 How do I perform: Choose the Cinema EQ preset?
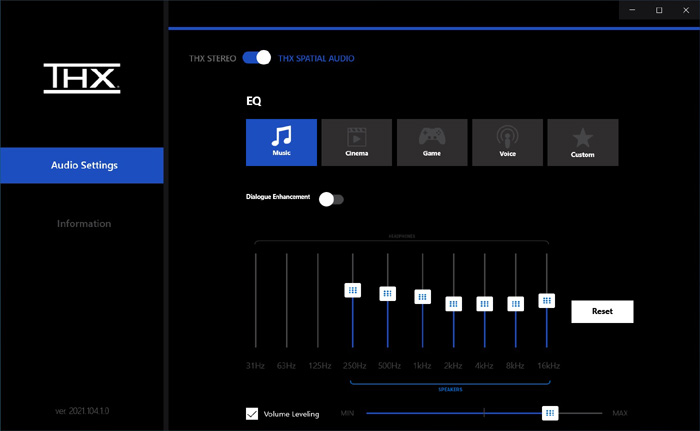pyautogui.click(x=356, y=142)
